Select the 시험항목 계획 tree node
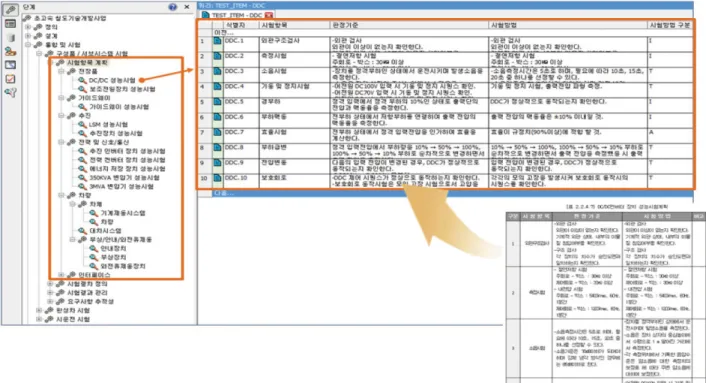The width and height of the screenshot is (706, 383). pos(87,63)
